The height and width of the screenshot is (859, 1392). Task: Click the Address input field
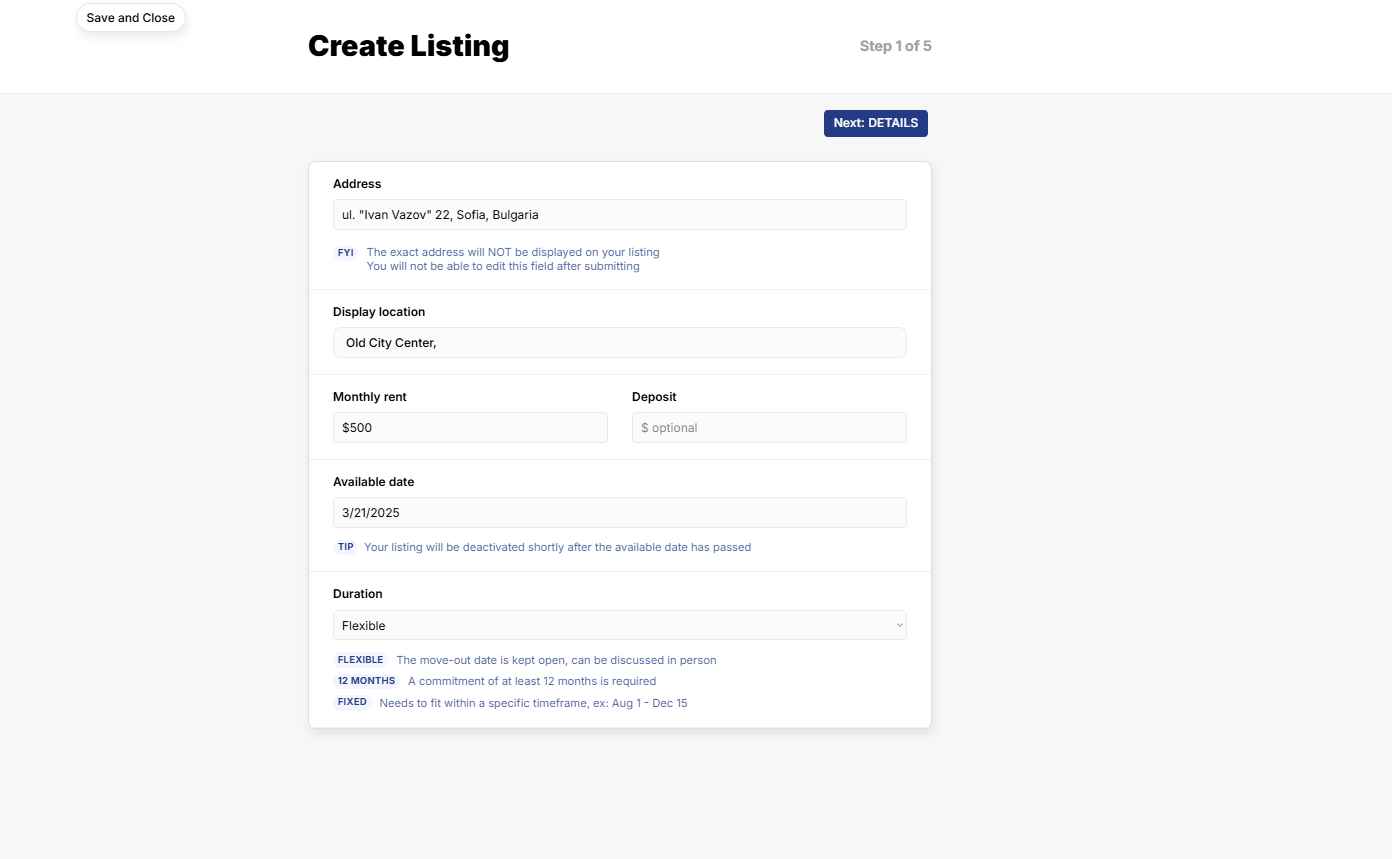pos(619,215)
